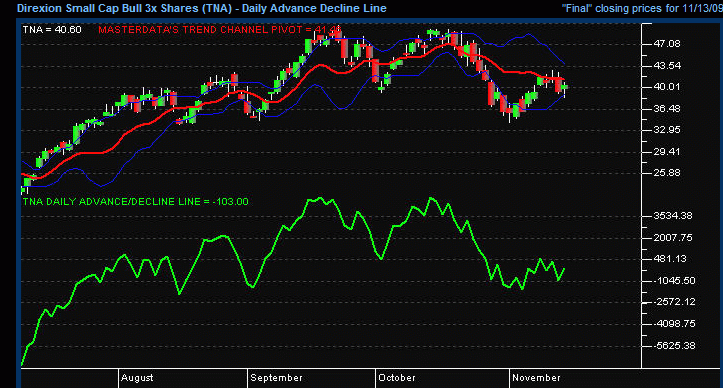Select the 32.95 price axis value

click(x=667, y=130)
